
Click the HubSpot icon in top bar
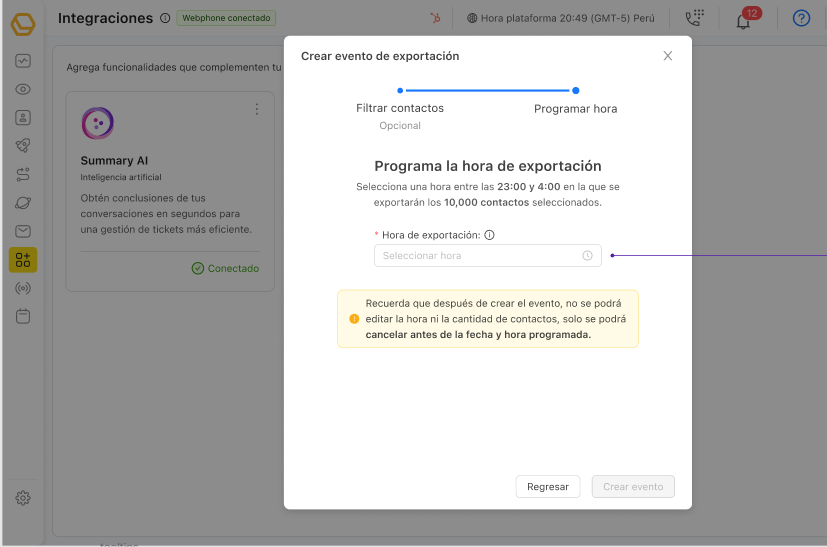coord(435,18)
